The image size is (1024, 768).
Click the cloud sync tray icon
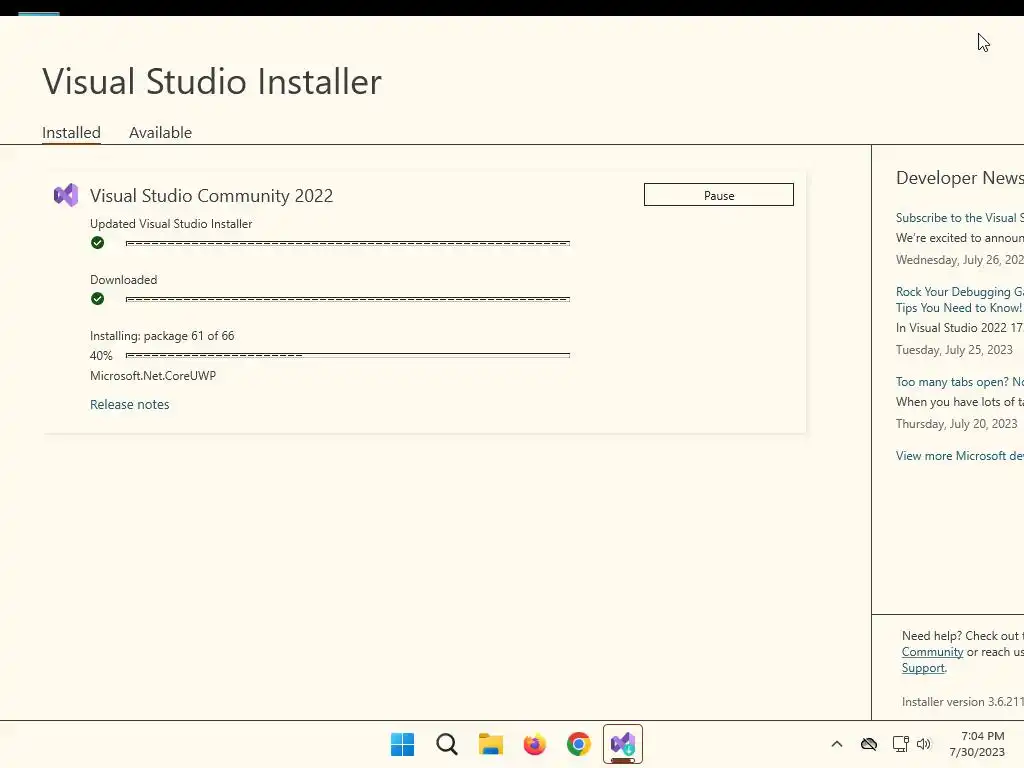tap(869, 744)
